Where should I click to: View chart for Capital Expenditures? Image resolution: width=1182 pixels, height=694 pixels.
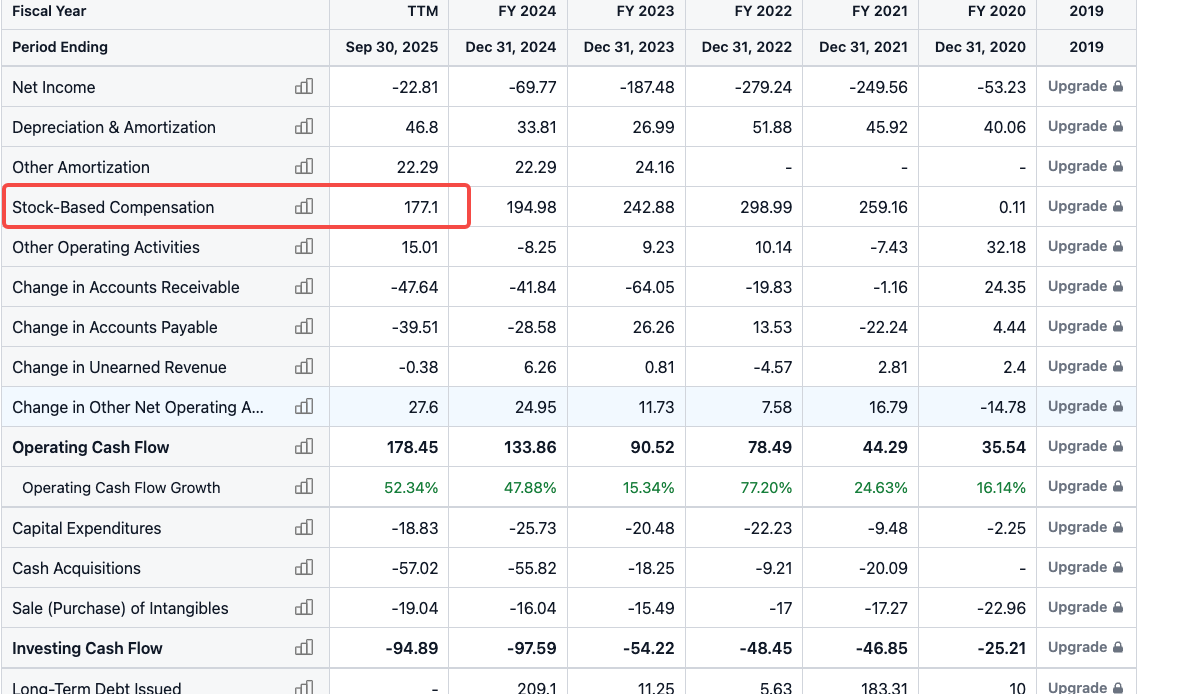(x=304, y=528)
